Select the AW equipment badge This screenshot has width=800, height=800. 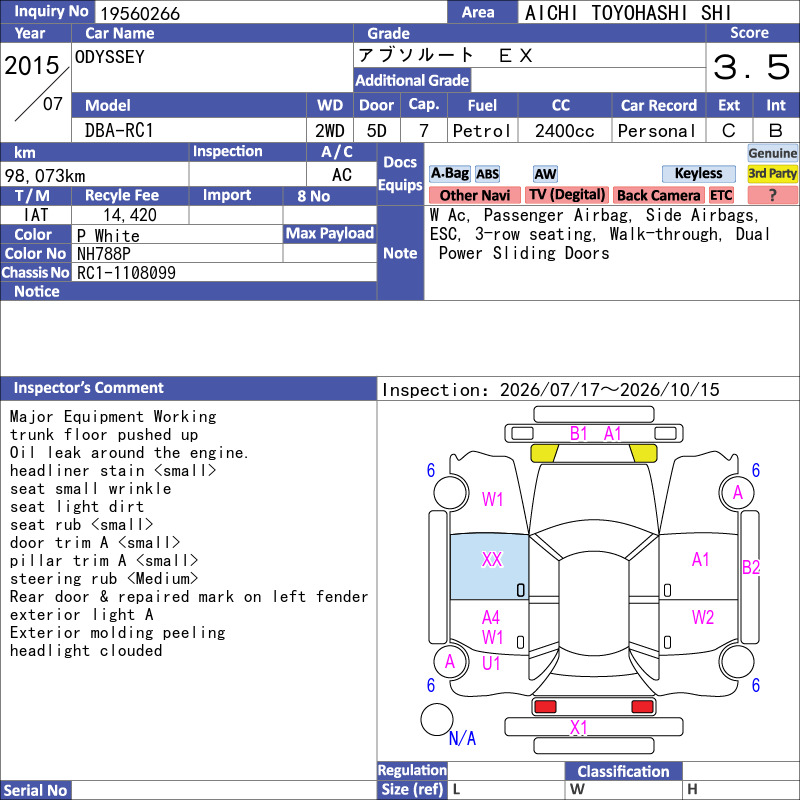(x=545, y=174)
